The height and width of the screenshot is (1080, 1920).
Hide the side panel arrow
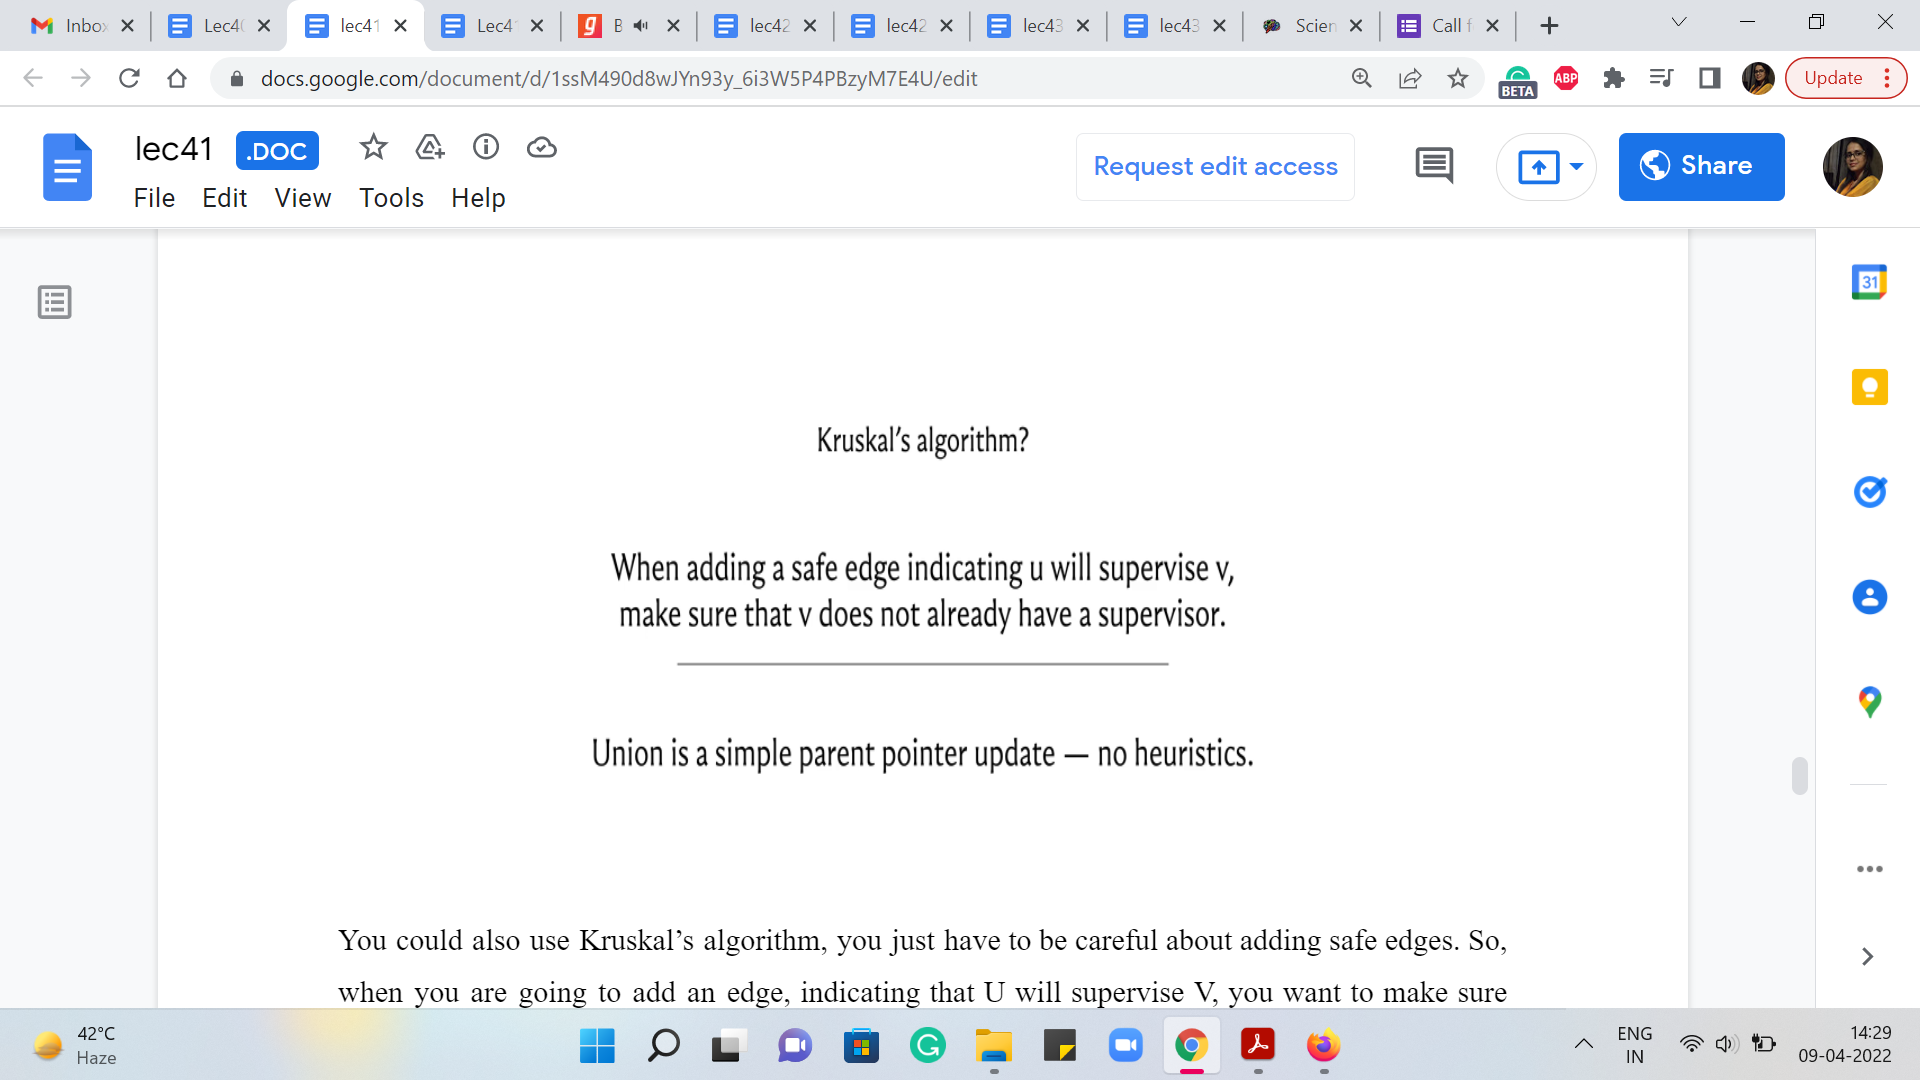tap(1867, 957)
